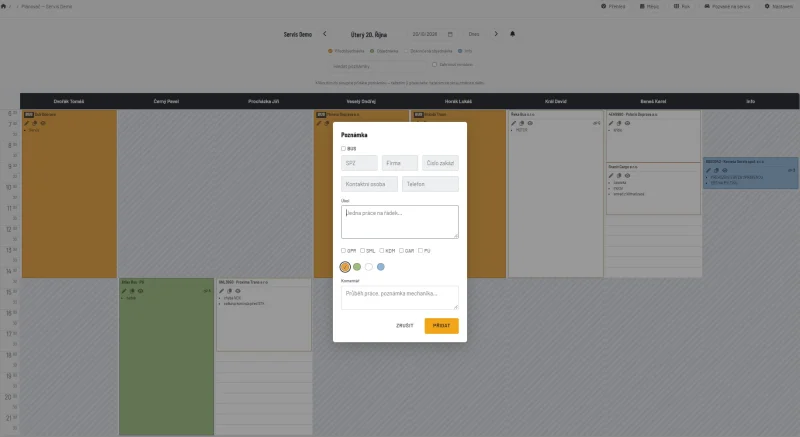The width and height of the screenshot is (800, 437).
Task: Check the KOM checkbox in the dialog
Action: 382,250
